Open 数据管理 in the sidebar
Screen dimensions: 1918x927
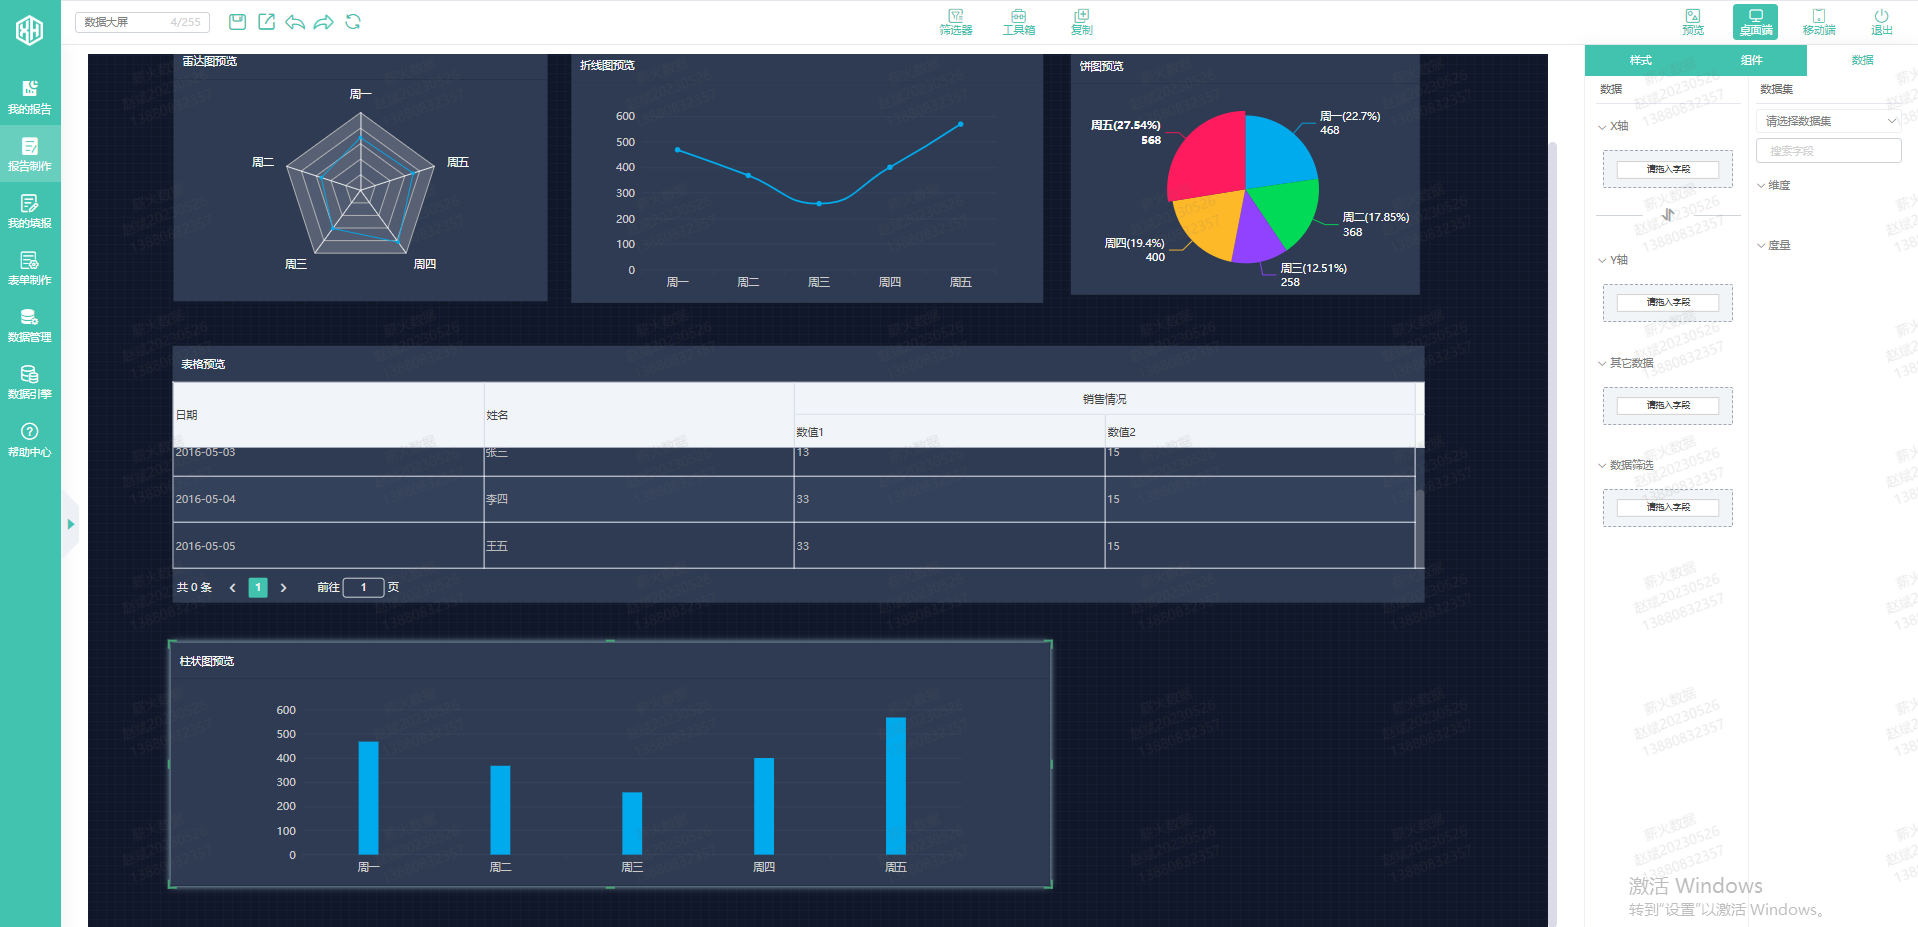pos(30,325)
